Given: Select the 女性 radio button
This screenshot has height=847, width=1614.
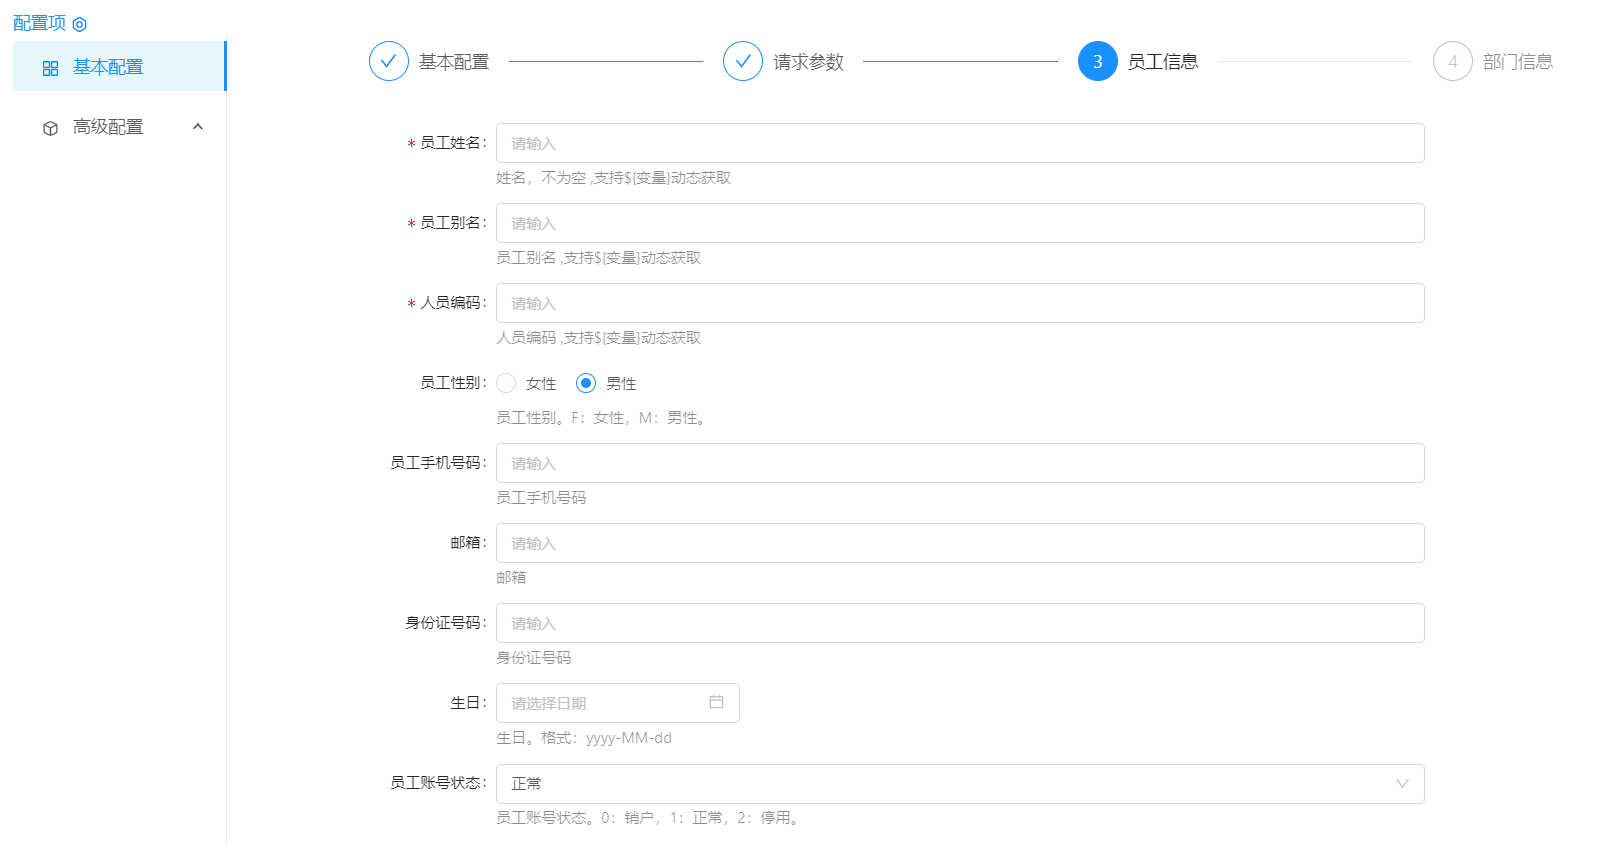Looking at the screenshot, I should [x=507, y=383].
